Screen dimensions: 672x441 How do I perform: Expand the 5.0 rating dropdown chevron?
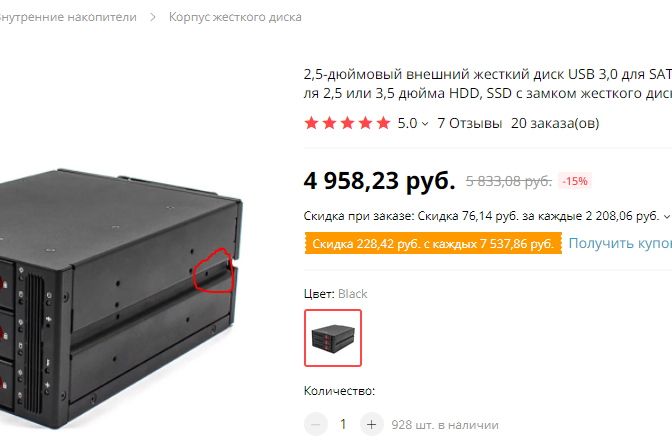click(x=425, y=124)
